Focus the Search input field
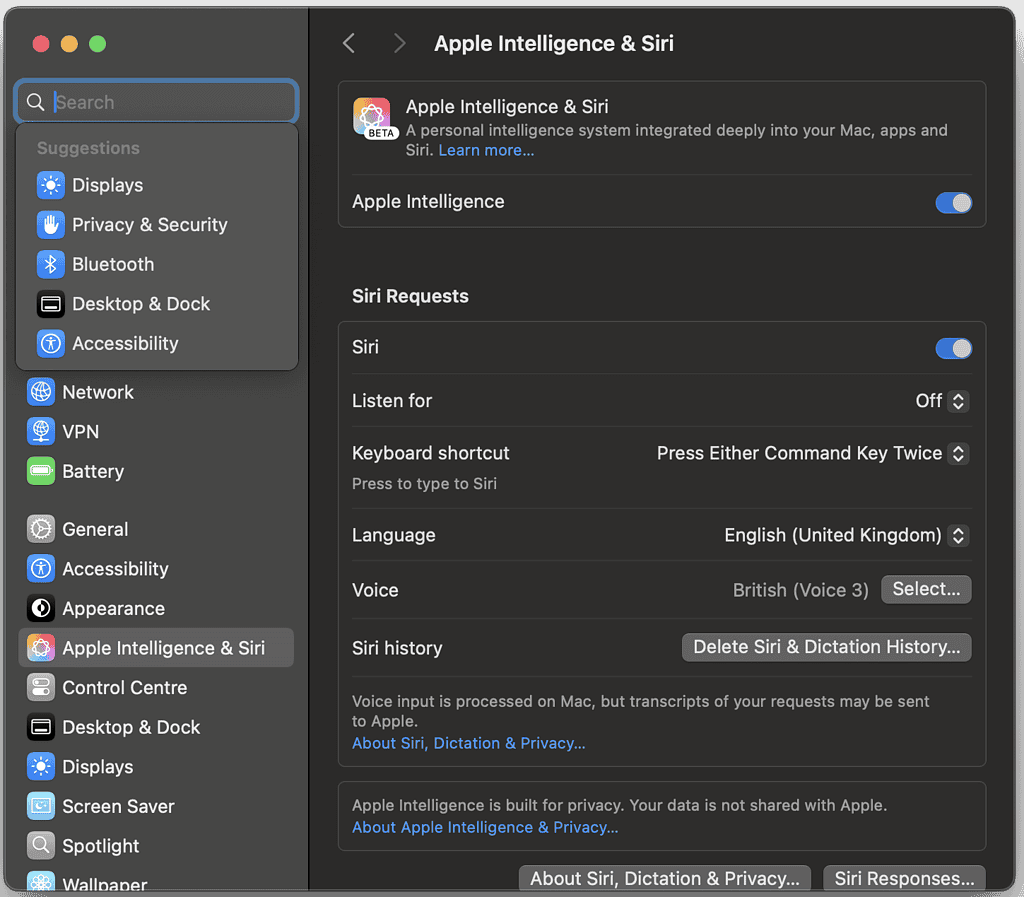The height and width of the screenshot is (897, 1024). tap(170, 102)
